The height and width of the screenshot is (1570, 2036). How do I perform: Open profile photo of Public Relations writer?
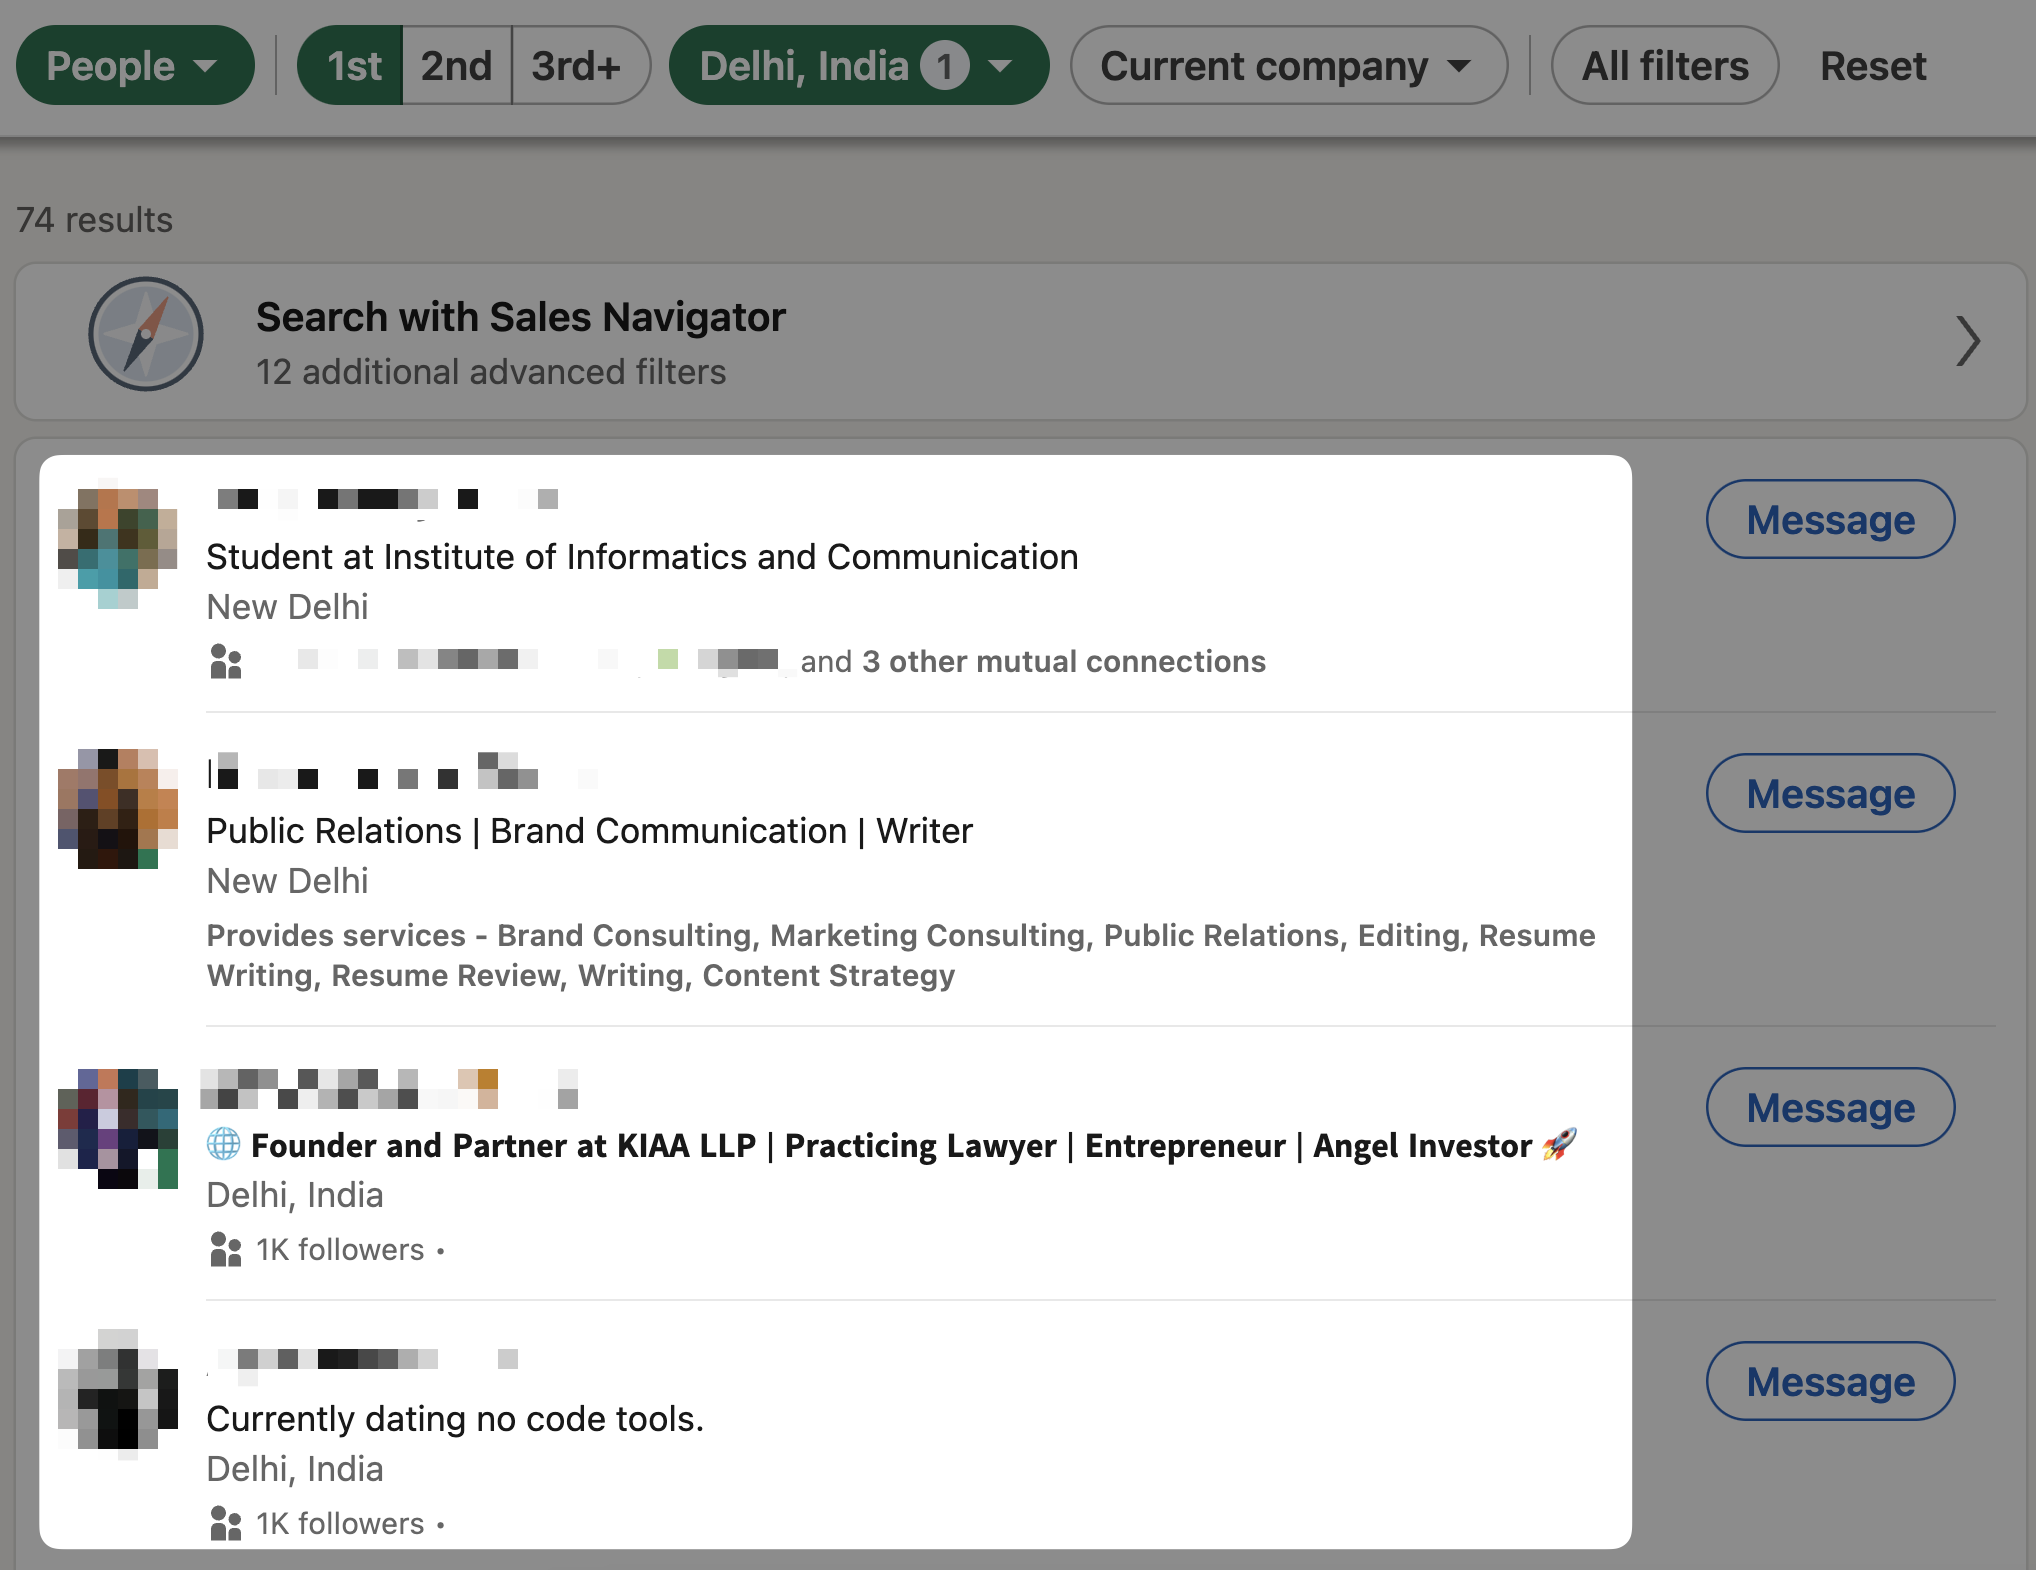118,808
